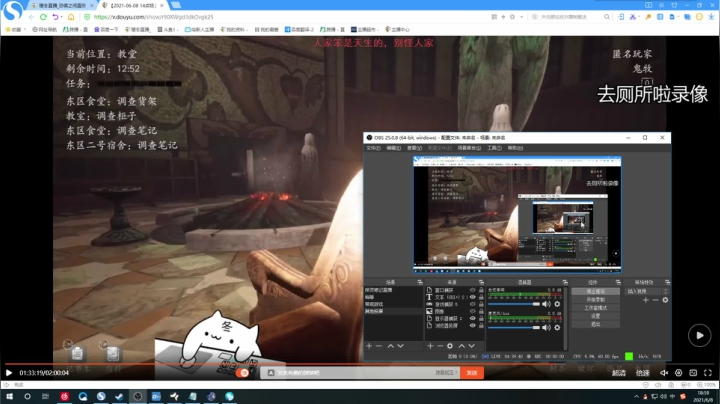This screenshot has width=720, height=404.
Task: Open the 收藏 bookmarks star
Action: (13, 29)
